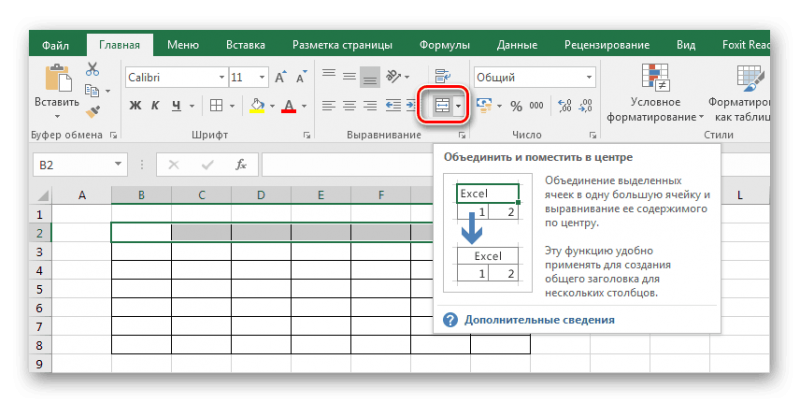
Task: Expand the borders dropdown arrow
Action: coord(232,106)
